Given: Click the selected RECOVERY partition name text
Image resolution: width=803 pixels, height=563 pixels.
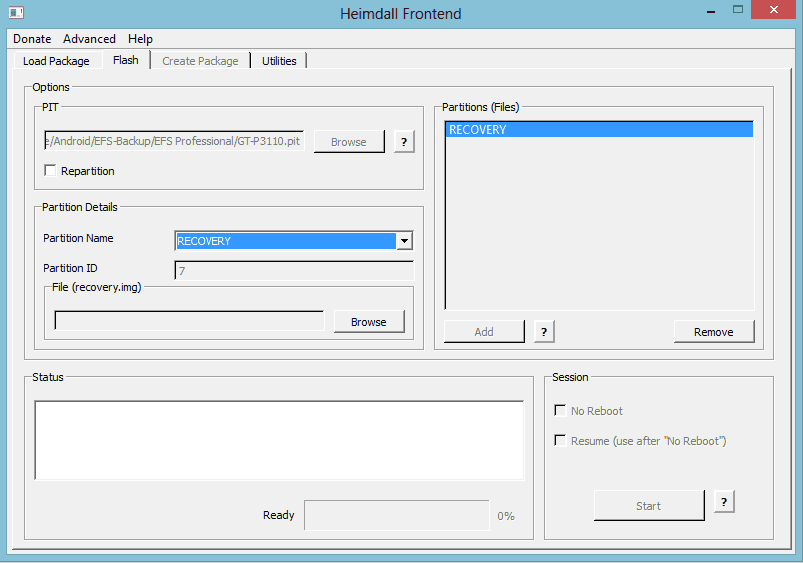Looking at the screenshot, I should click(204, 241).
